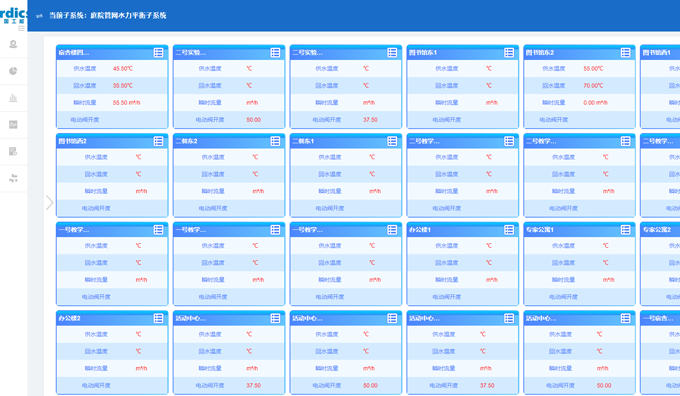The width and height of the screenshot is (680, 396).
Task: Open list icon on 二侧东2 card
Action: (275, 141)
